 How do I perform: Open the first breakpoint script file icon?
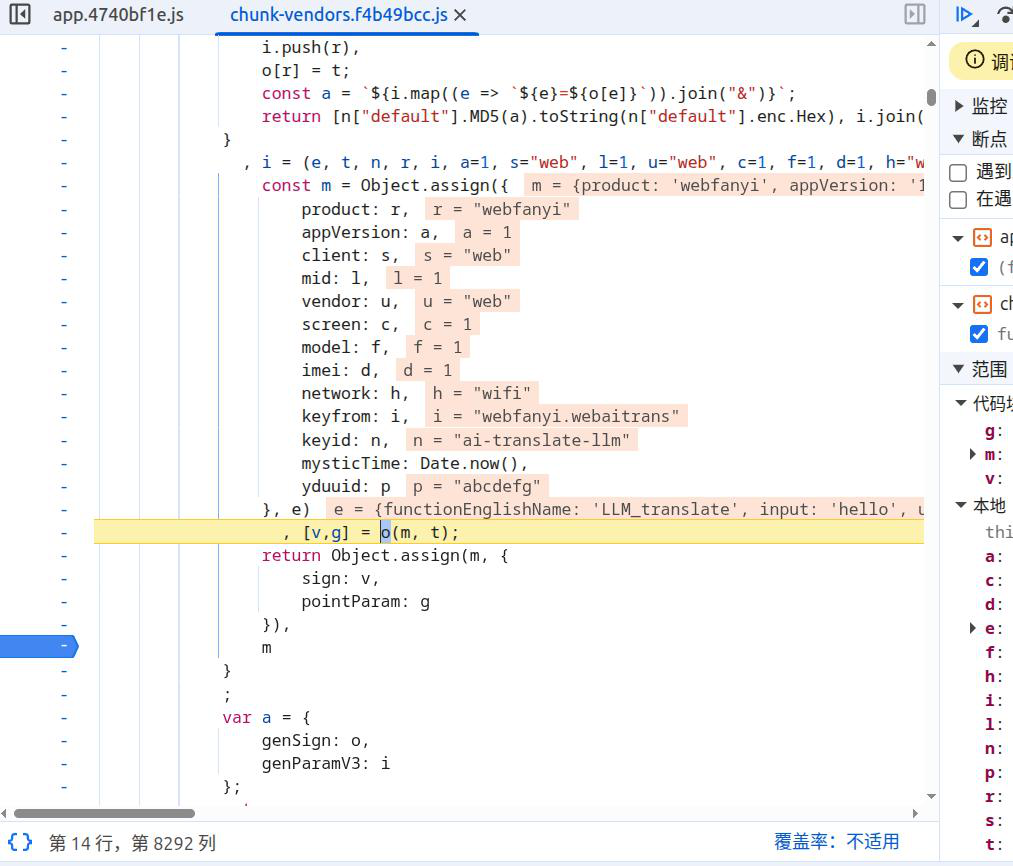tap(982, 238)
